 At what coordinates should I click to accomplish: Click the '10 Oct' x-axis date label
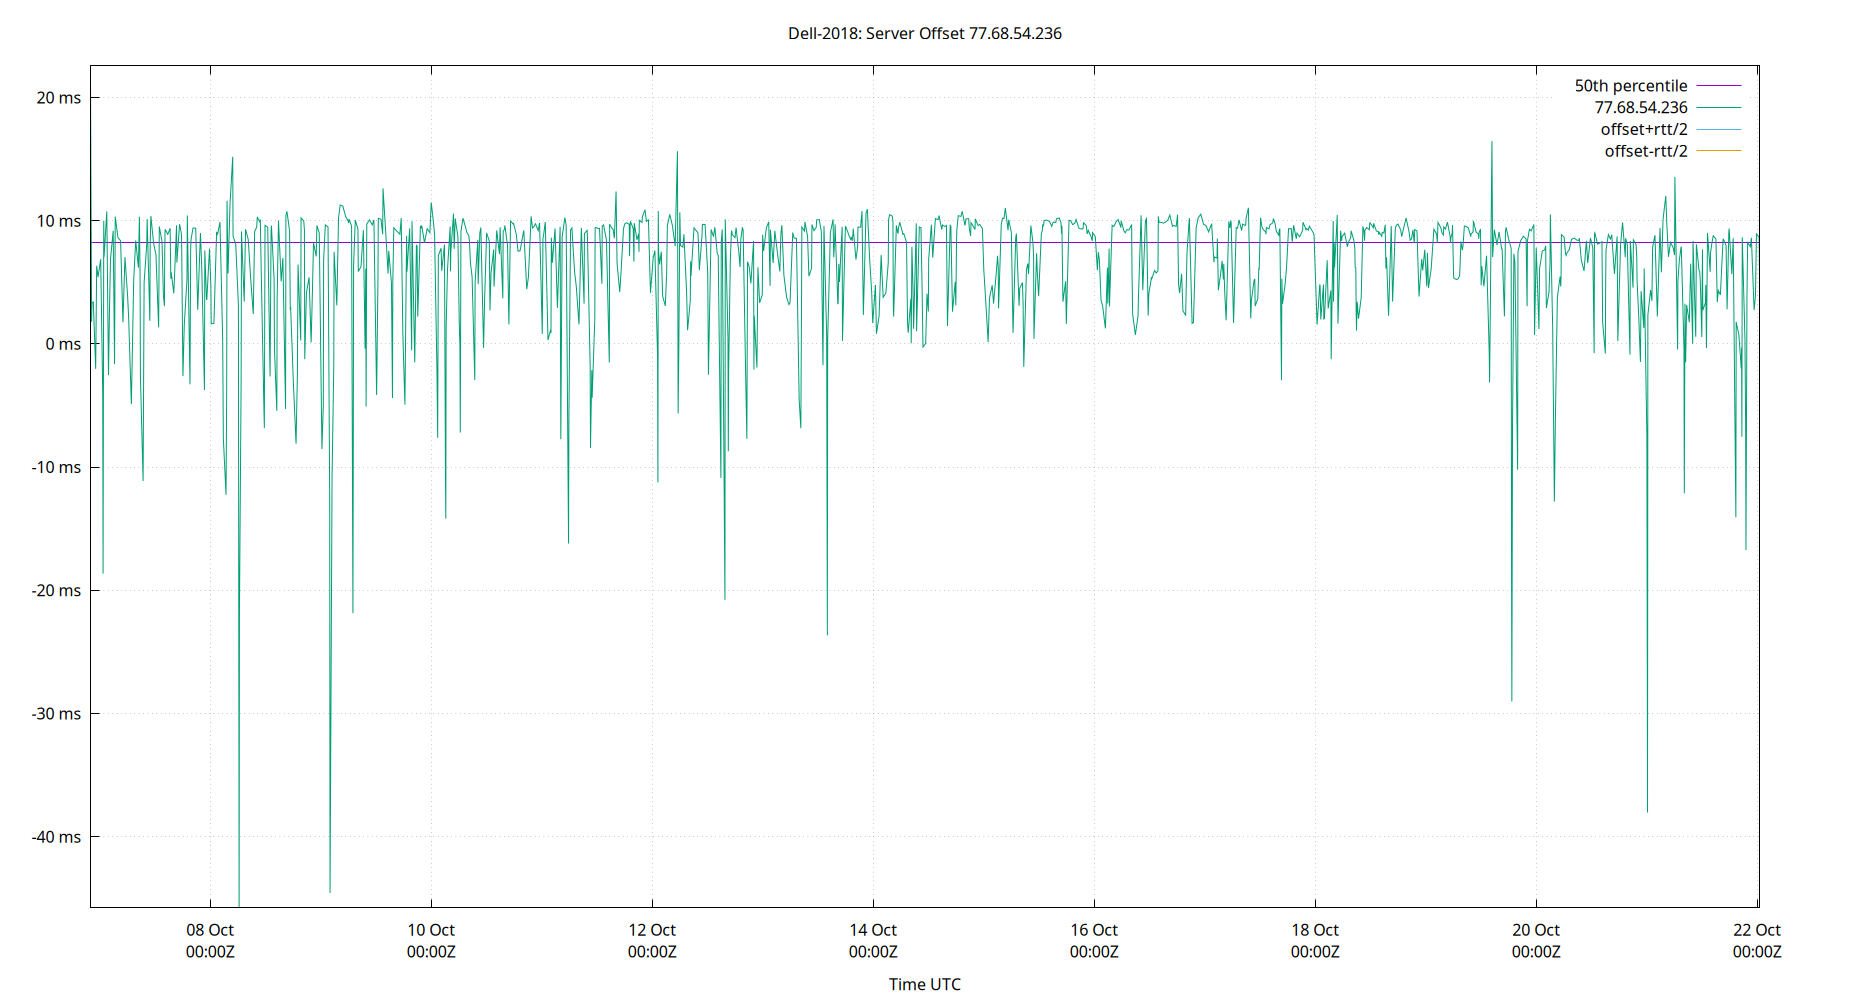coord(431,930)
